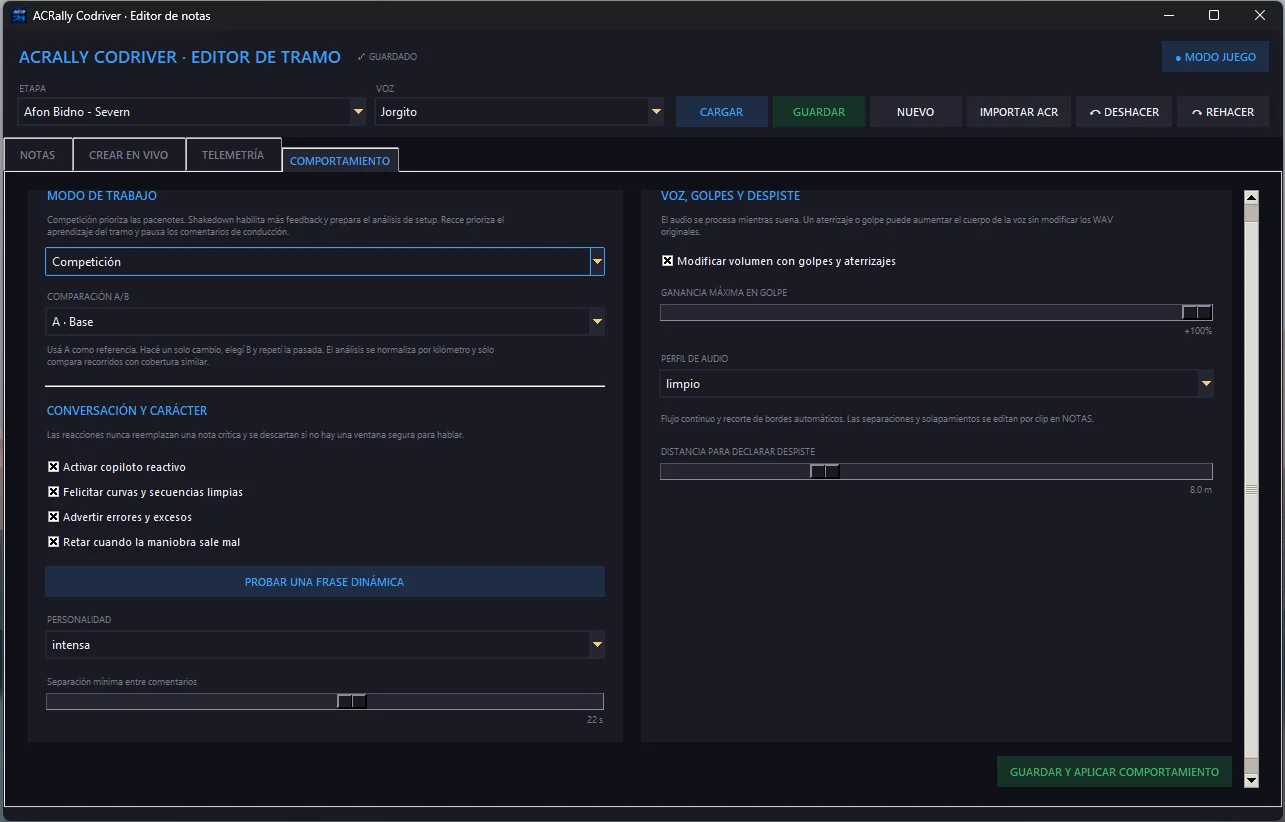Click the '+100%' gain value
The height and width of the screenshot is (822, 1285).
point(1198,331)
